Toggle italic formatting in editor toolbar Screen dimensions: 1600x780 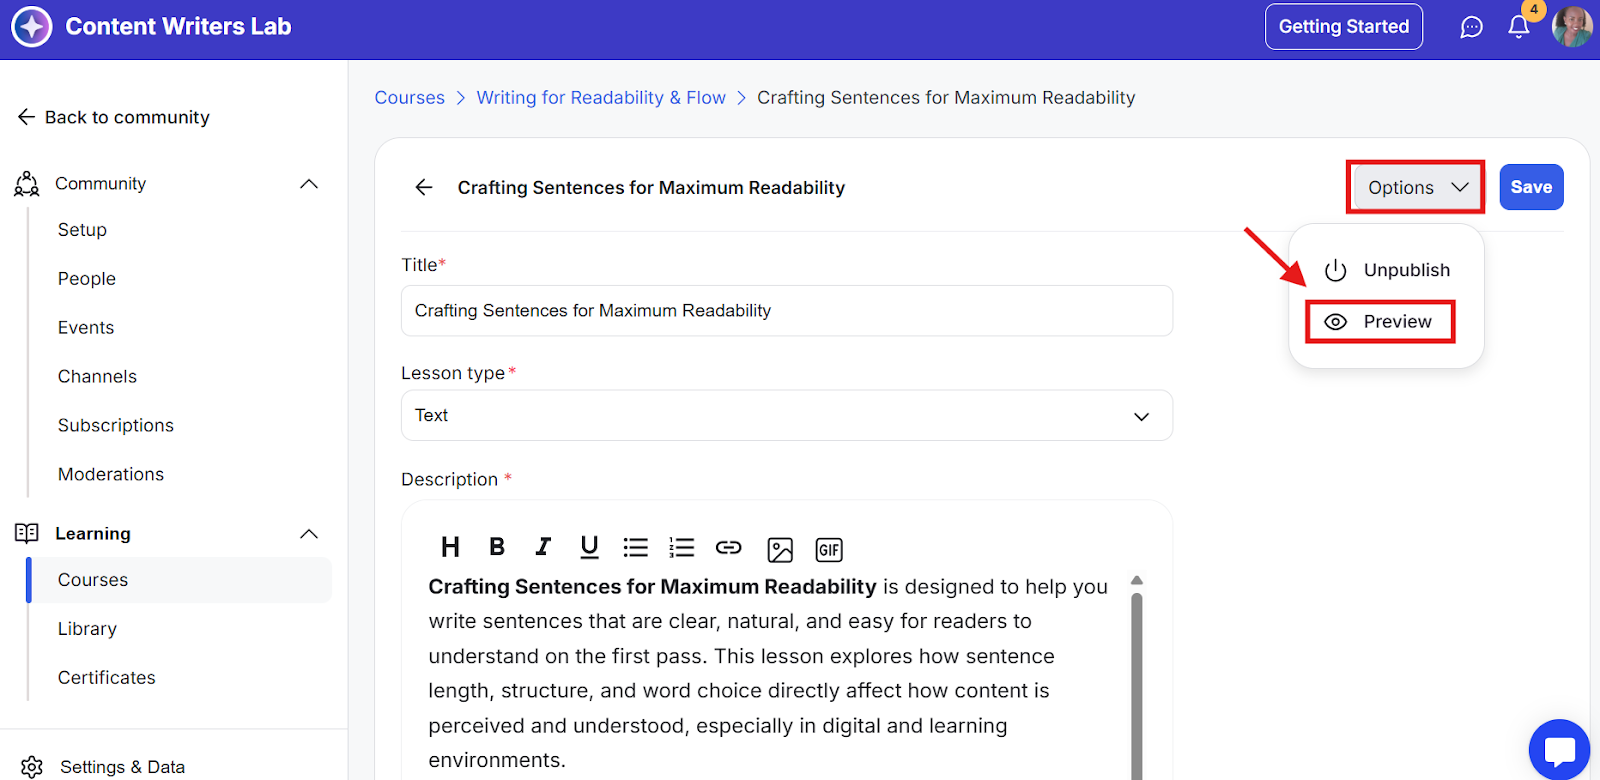point(543,547)
